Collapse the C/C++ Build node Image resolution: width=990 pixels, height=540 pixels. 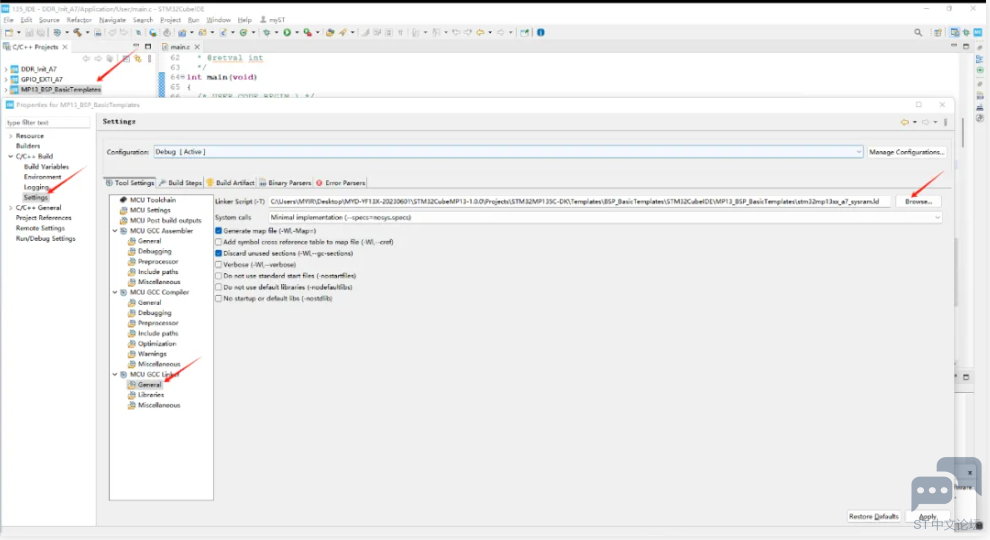pyautogui.click(x=10, y=156)
